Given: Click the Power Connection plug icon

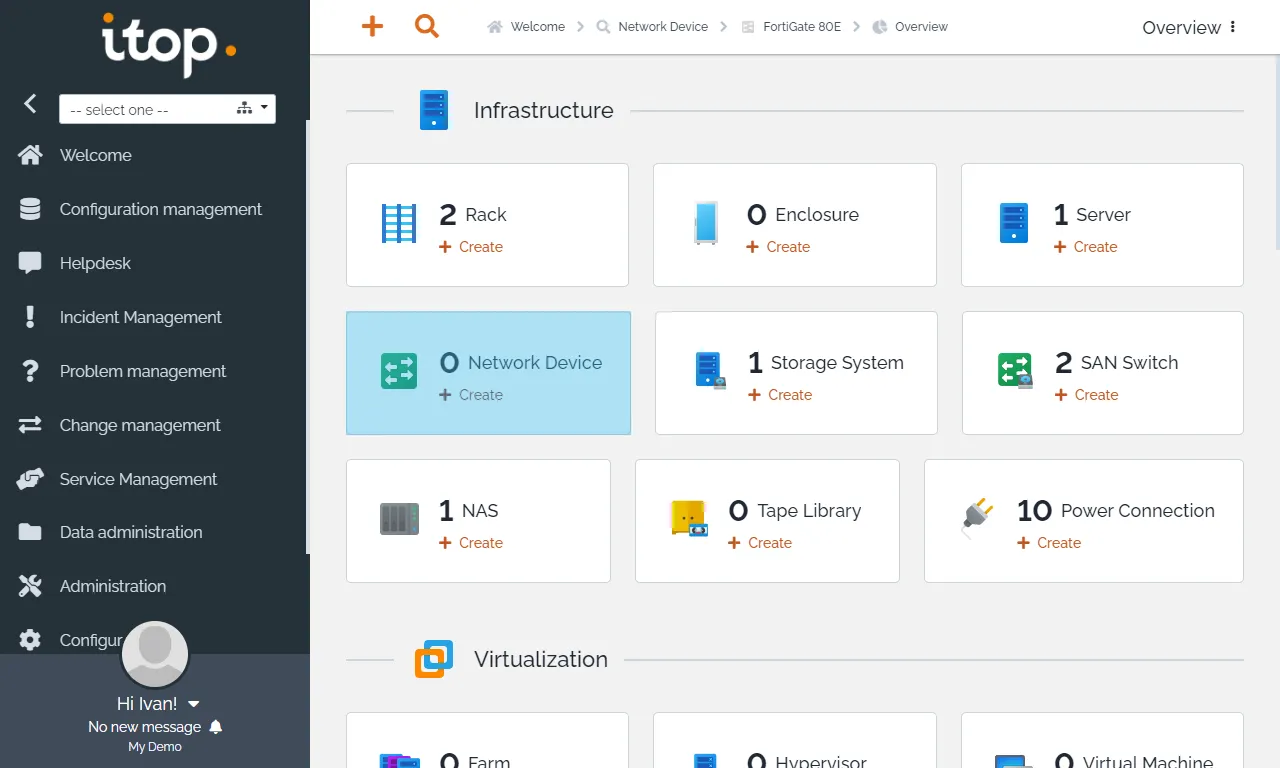Looking at the screenshot, I should point(977,519).
